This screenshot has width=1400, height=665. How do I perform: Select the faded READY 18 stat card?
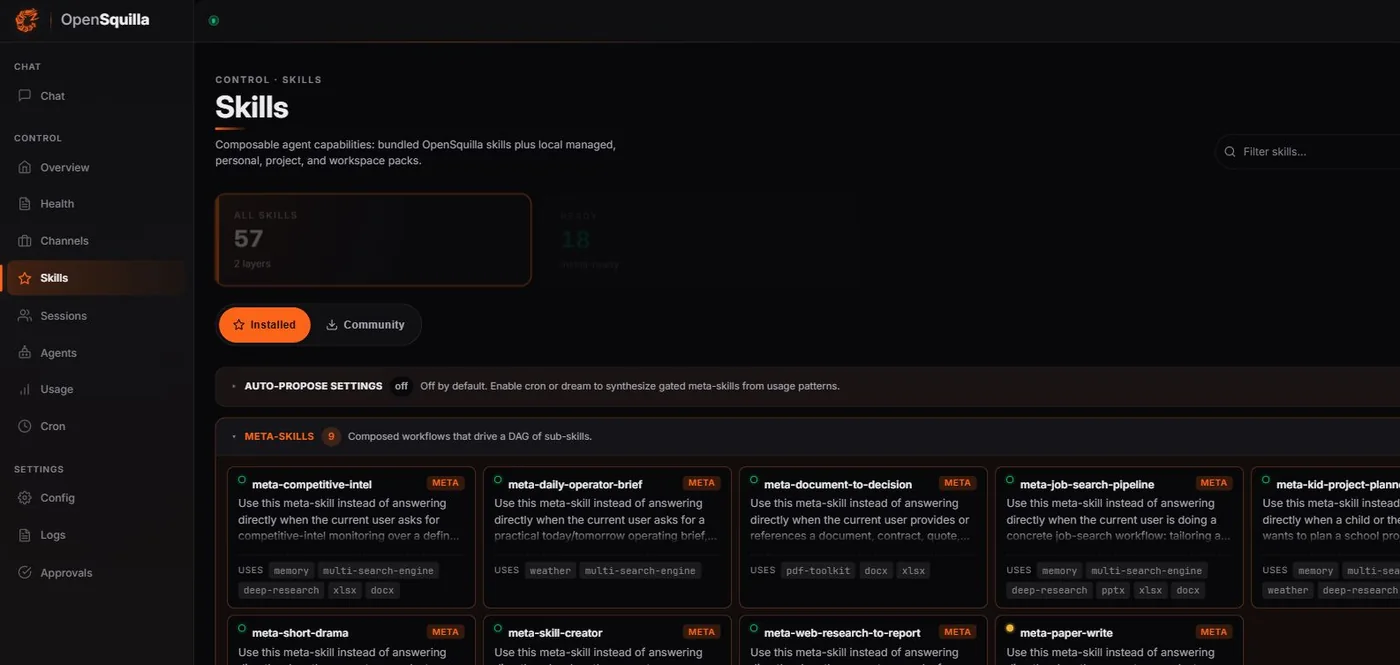[x=700, y=240]
